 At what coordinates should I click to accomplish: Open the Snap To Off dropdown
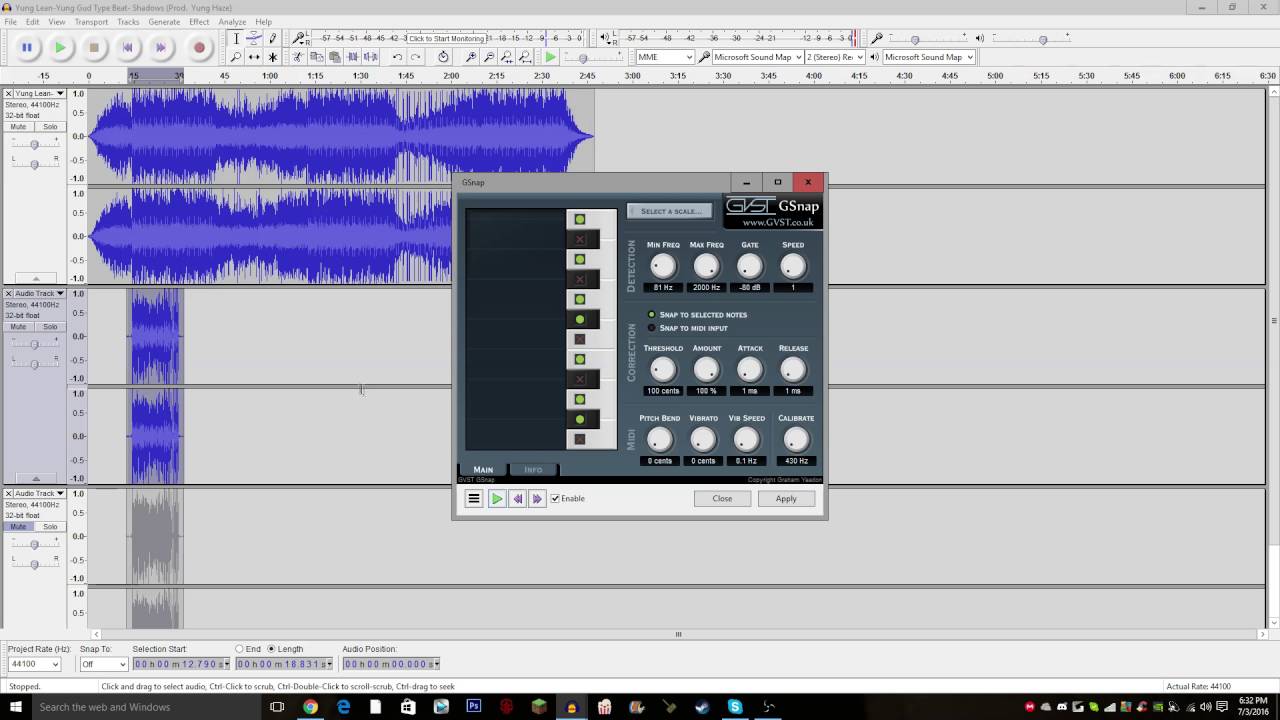click(x=103, y=664)
